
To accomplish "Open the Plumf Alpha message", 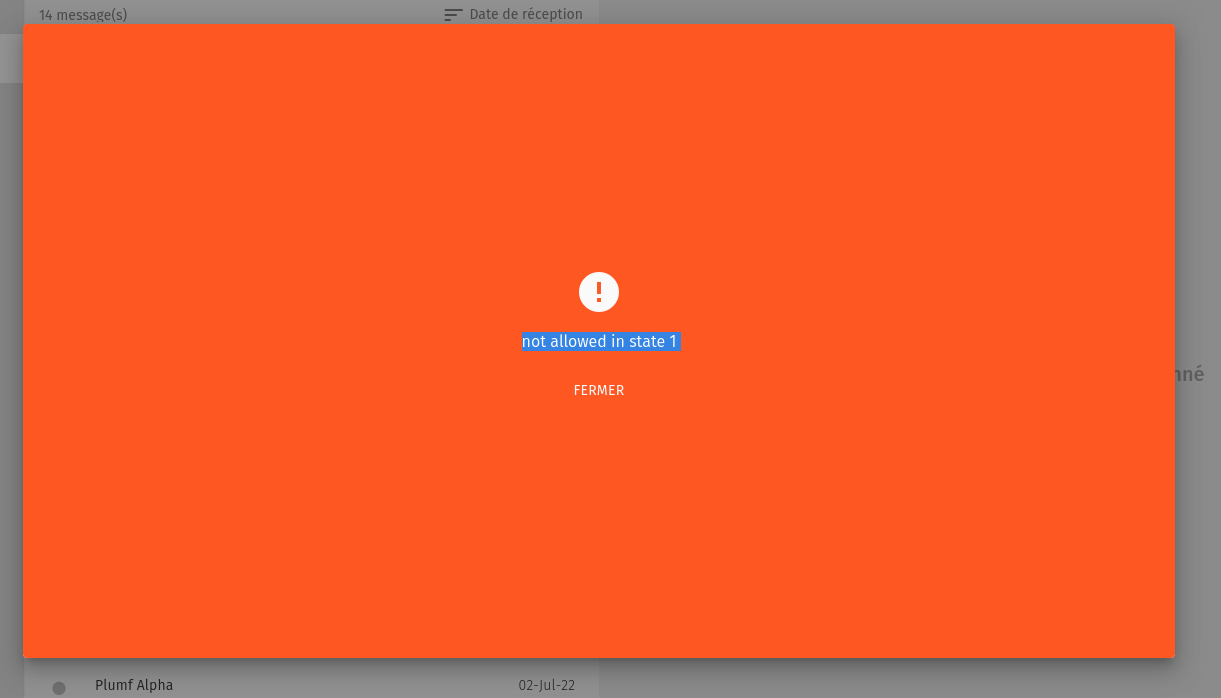I will click(x=134, y=685).
